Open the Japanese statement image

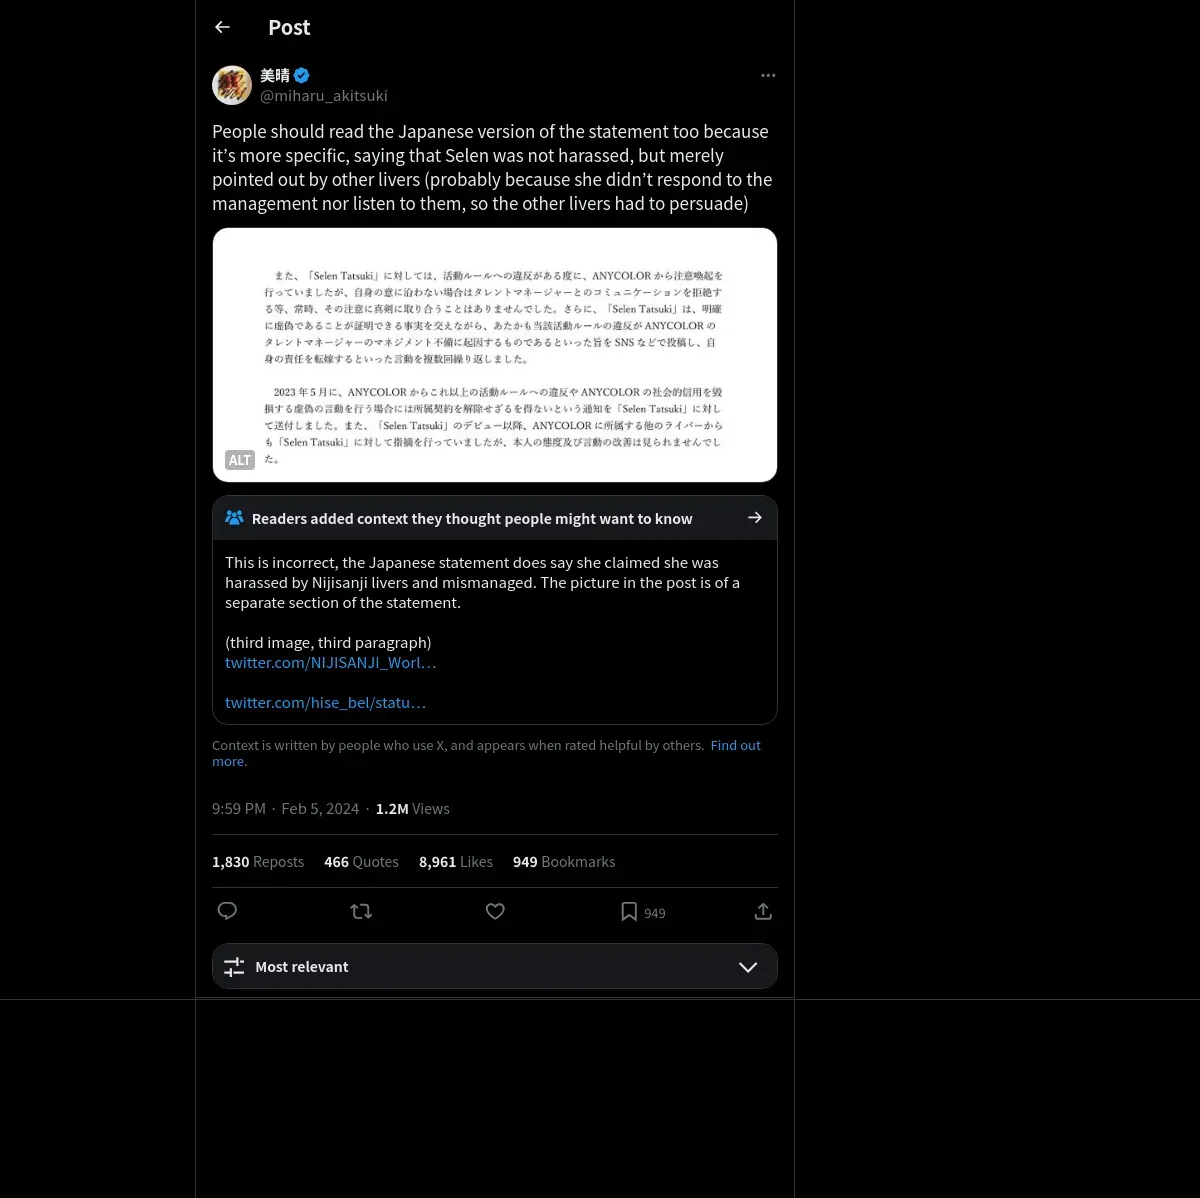(495, 355)
